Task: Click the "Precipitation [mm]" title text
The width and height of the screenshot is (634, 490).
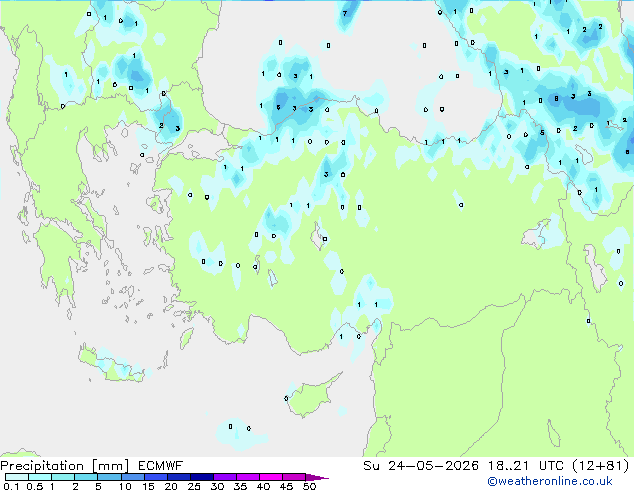Action: click(64, 466)
